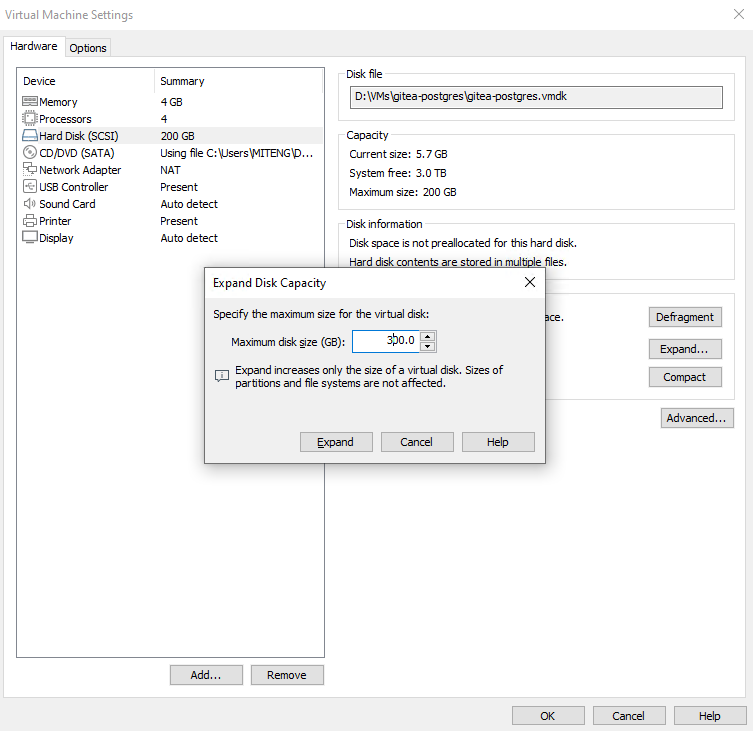Switch to the Hardware tab
This screenshot has width=753, height=731.
click(x=34, y=47)
